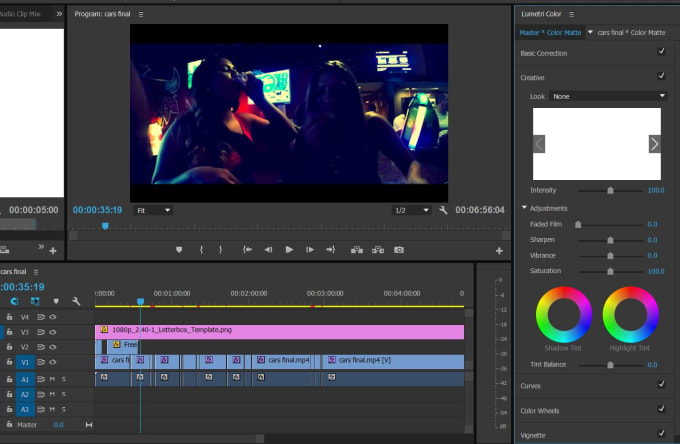Open Basic Correction section
This screenshot has height=444, width=680.
coord(544,53)
